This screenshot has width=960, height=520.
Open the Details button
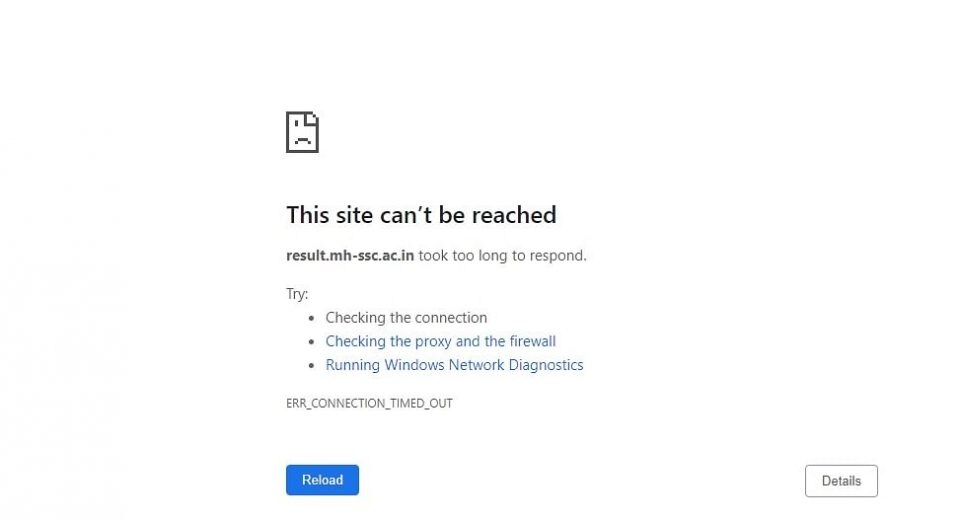pyautogui.click(x=841, y=481)
